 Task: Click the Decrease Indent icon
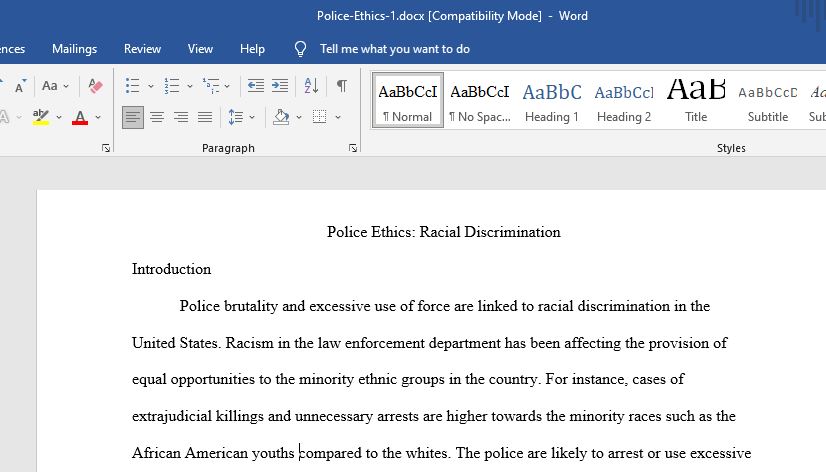pos(255,85)
